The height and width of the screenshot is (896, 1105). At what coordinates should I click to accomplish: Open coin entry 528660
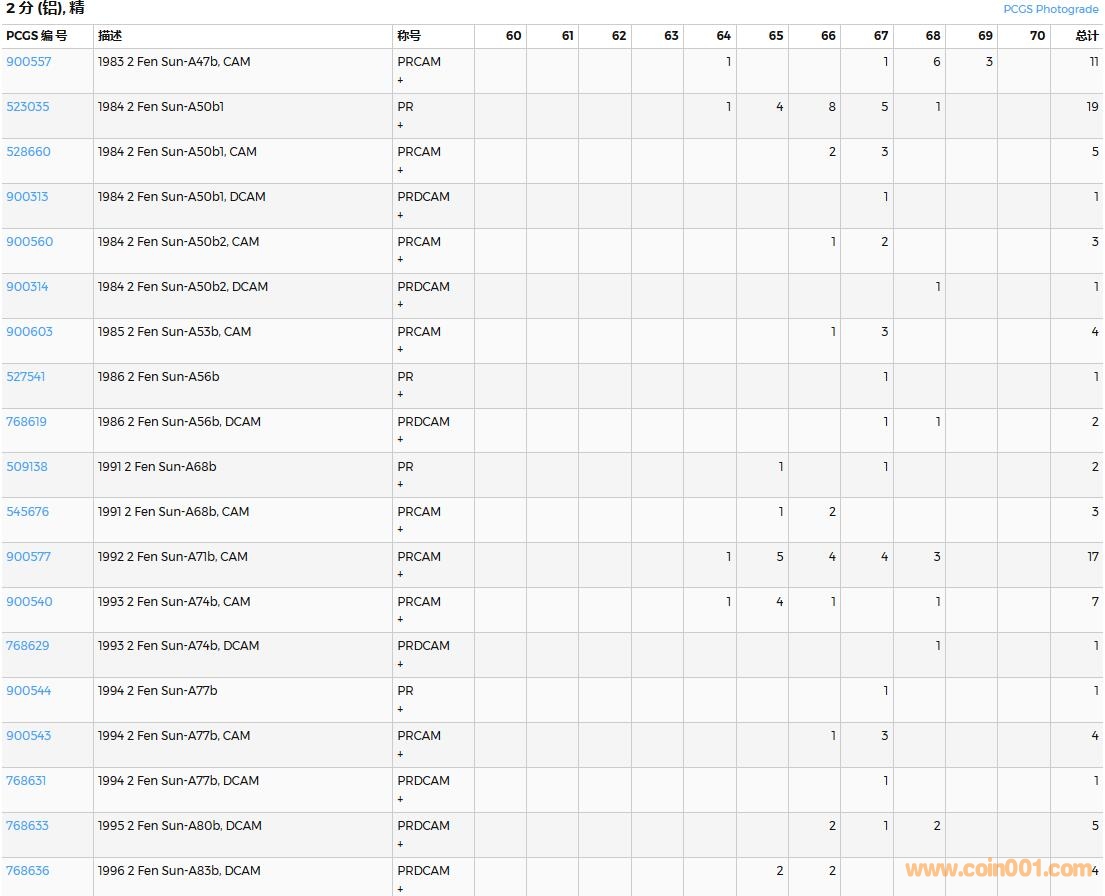tap(29, 152)
